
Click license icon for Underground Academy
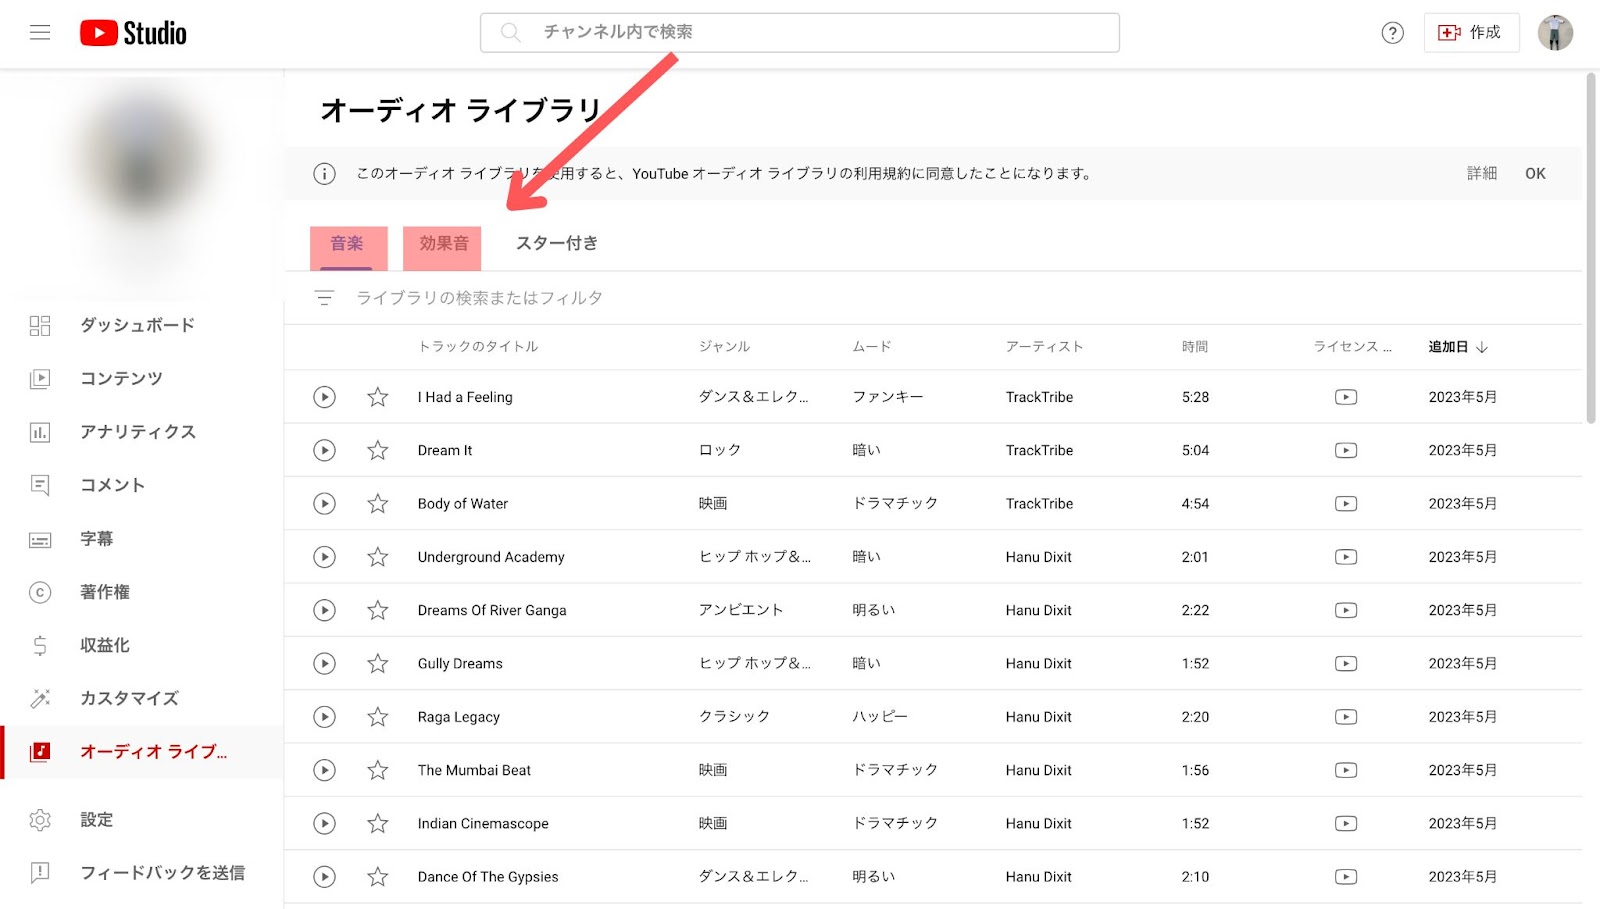point(1346,557)
